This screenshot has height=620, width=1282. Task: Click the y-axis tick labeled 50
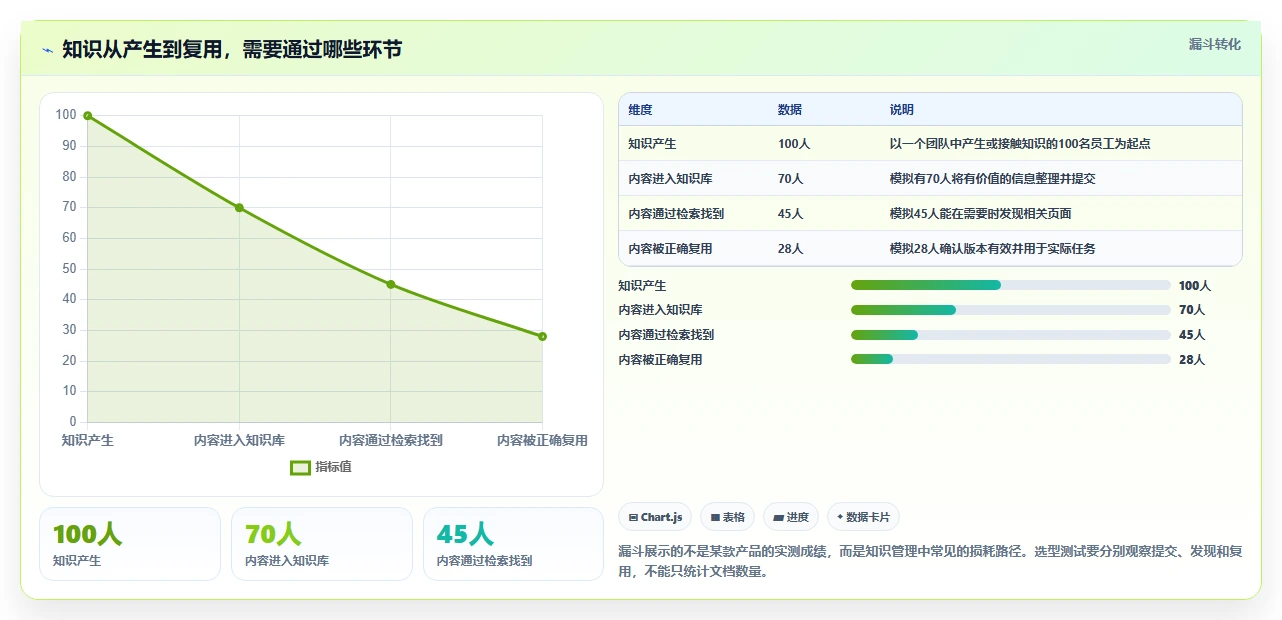[x=69, y=268]
